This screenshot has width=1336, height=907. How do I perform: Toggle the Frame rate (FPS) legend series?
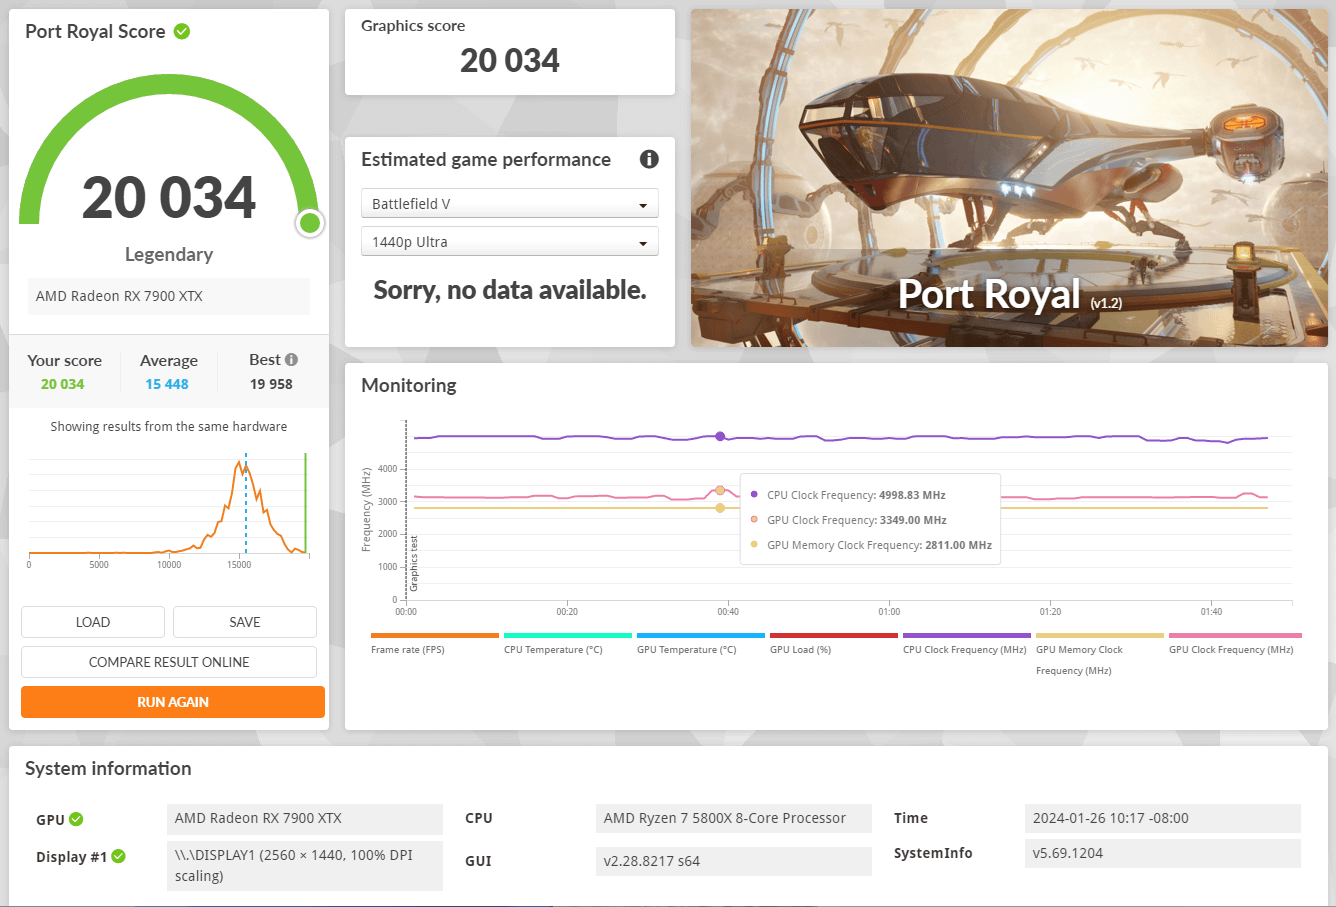coord(434,643)
